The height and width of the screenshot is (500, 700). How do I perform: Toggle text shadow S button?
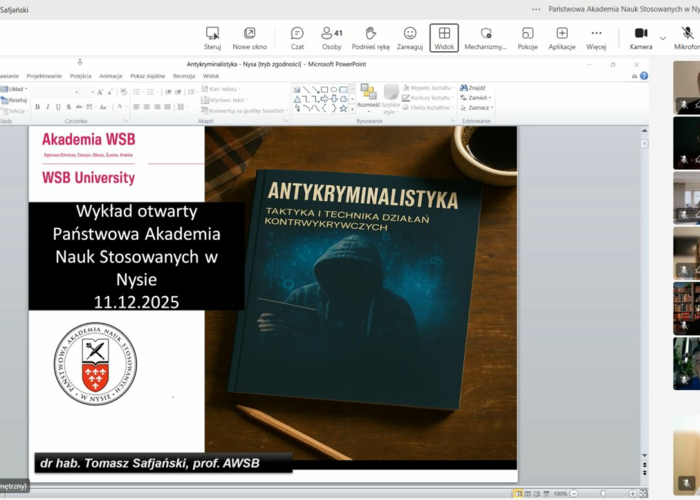[68, 107]
